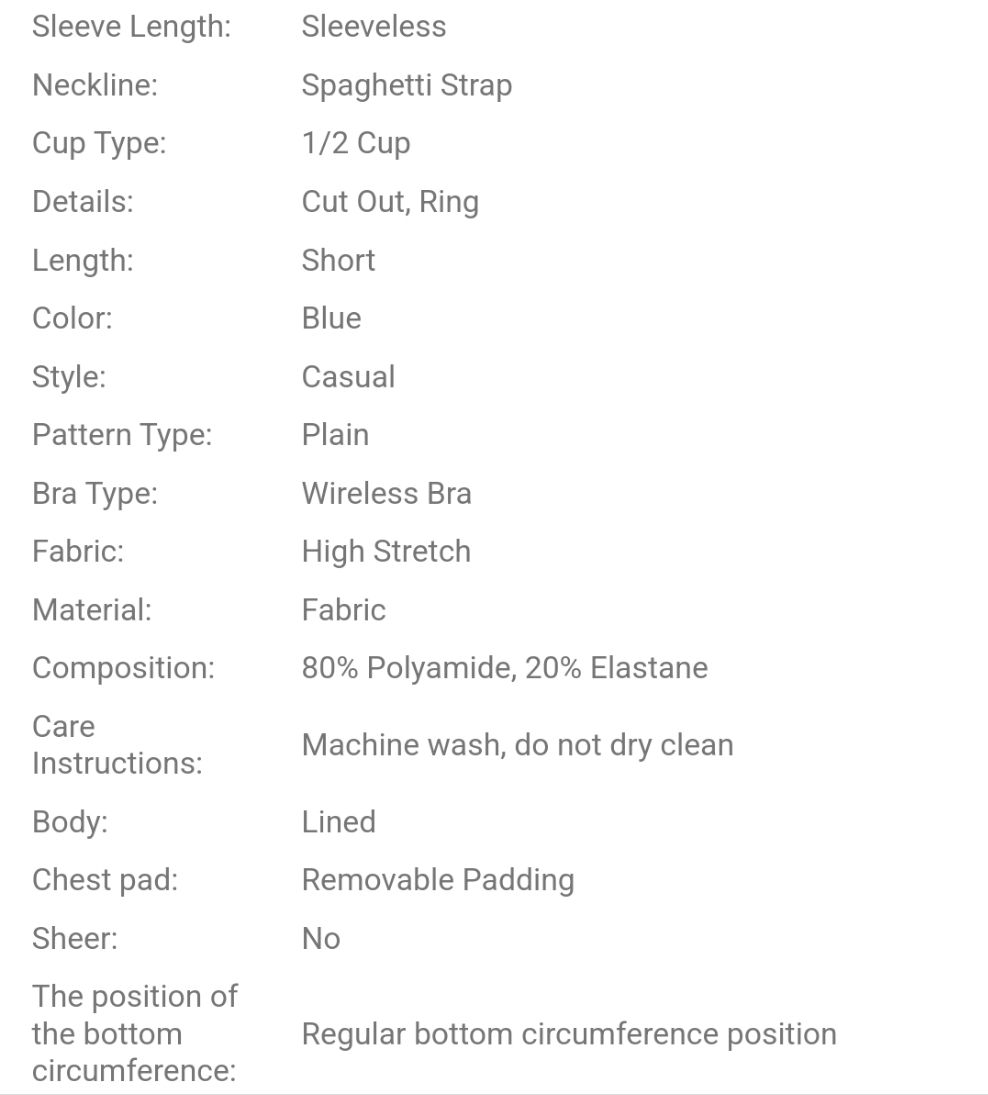The width and height of the screenshot is (988, 1095).
Task: Click the High Stretch fabric value
Action: [386, 551]
